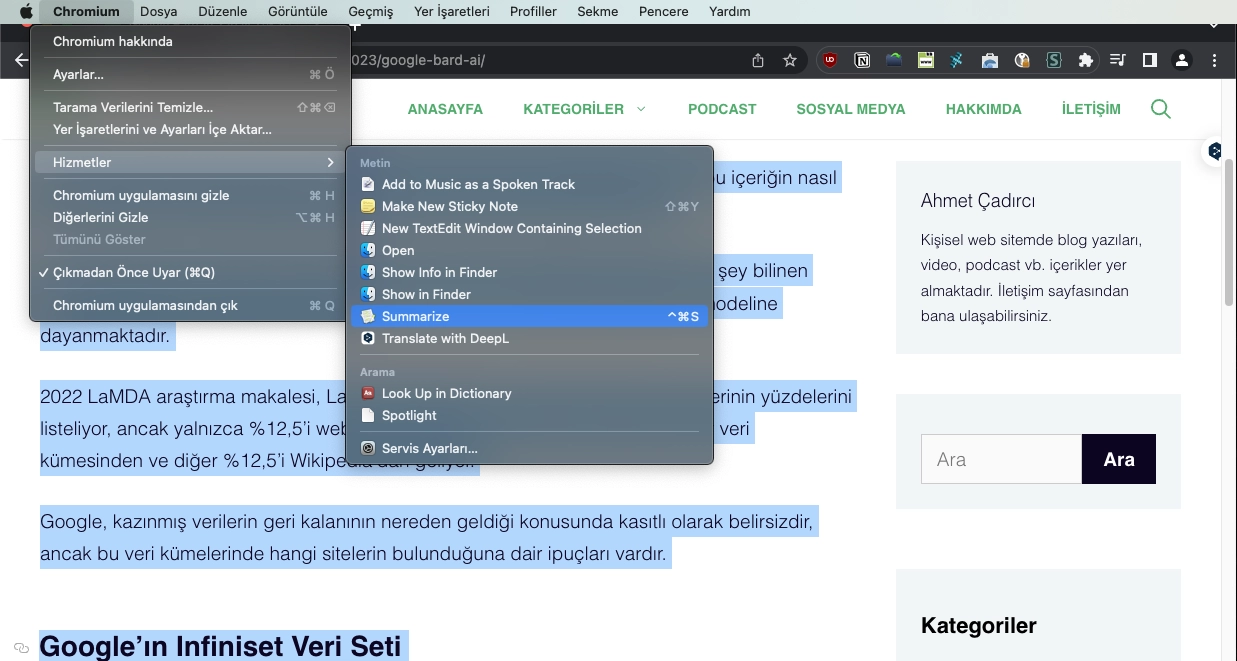Select Look Up in Dictionary

531,393
